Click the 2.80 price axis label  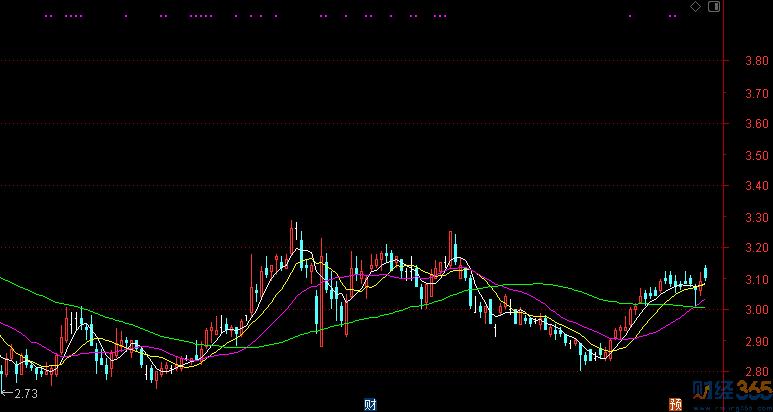tap(757, 372)
